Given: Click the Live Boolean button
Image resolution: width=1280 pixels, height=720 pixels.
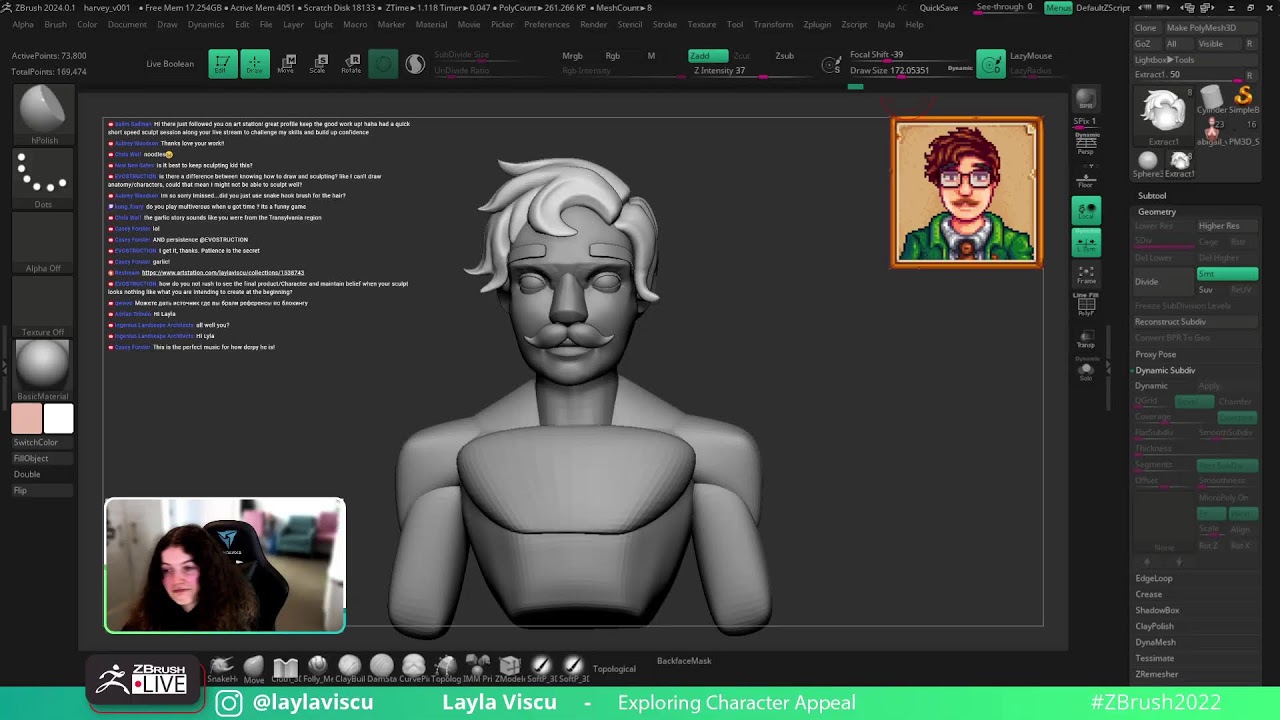Looking at the screenshot, I should click(x=170, y=64).
